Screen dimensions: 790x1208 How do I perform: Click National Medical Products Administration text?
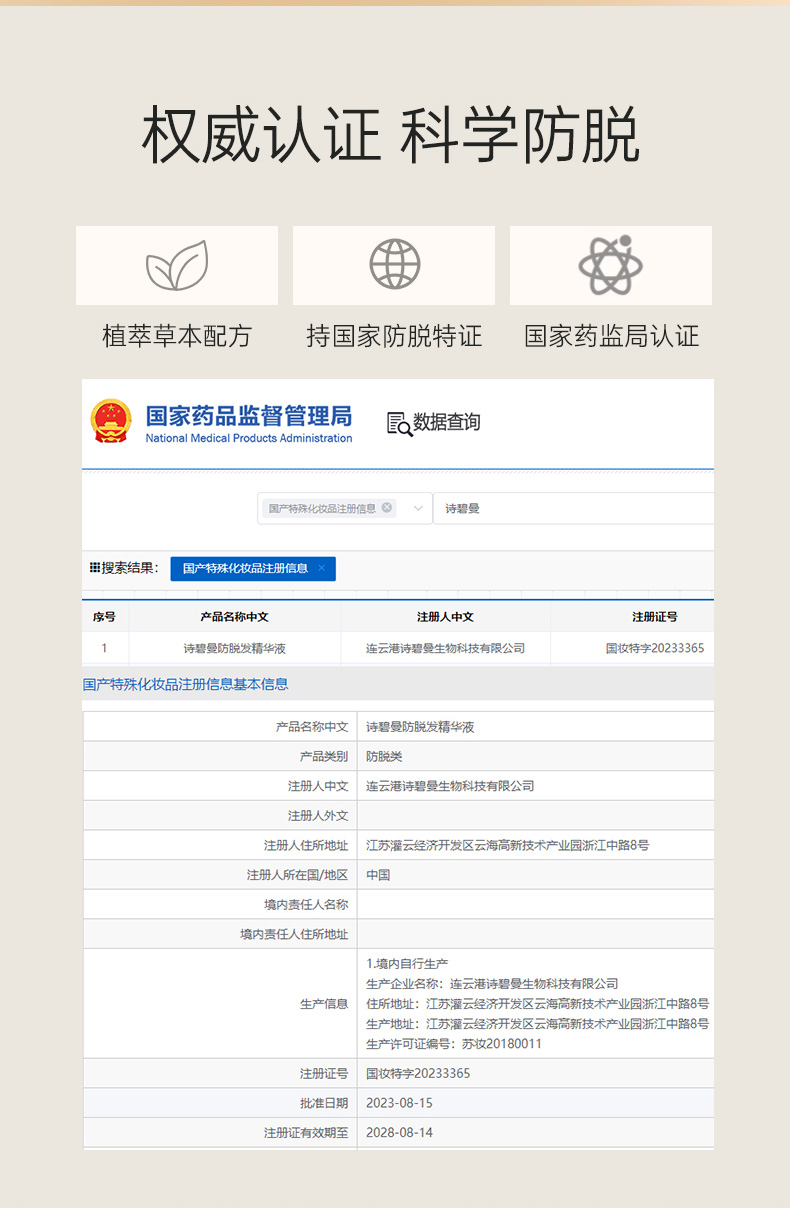coord(249,438)
